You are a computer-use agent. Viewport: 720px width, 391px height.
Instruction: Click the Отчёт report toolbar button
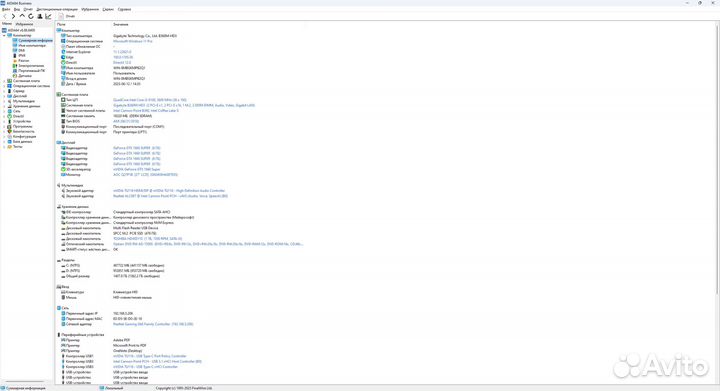pos(67,16)
